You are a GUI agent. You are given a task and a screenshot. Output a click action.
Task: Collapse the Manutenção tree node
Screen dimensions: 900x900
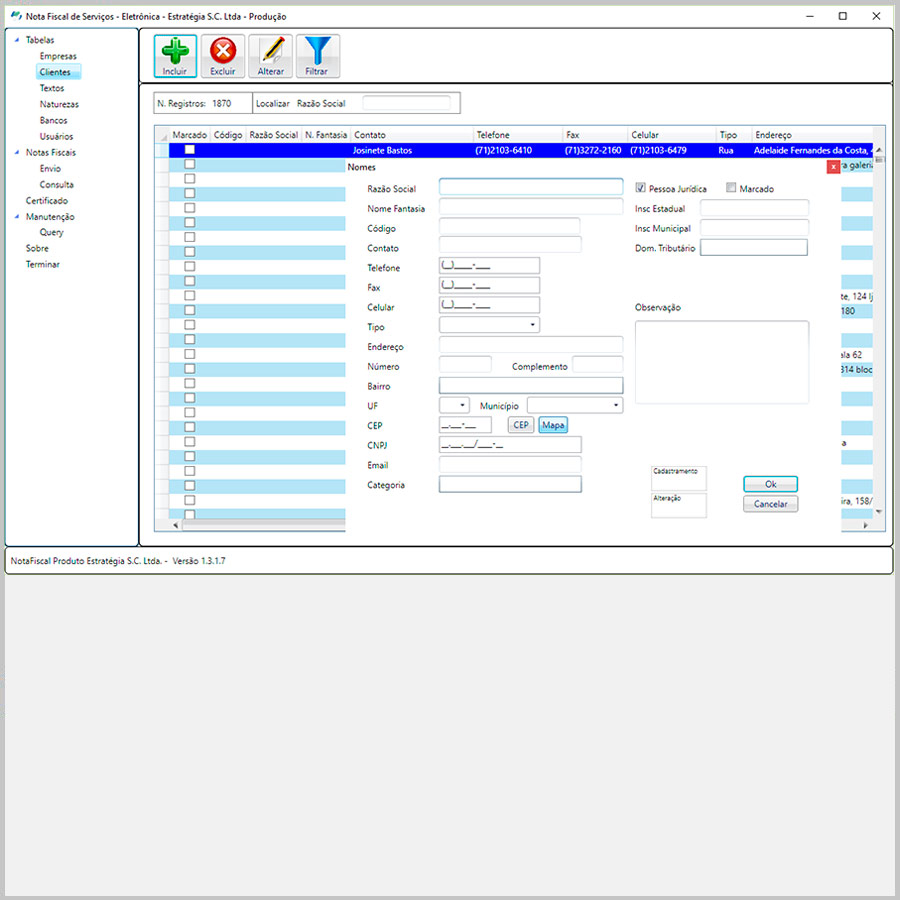click(x=17, y=216)
